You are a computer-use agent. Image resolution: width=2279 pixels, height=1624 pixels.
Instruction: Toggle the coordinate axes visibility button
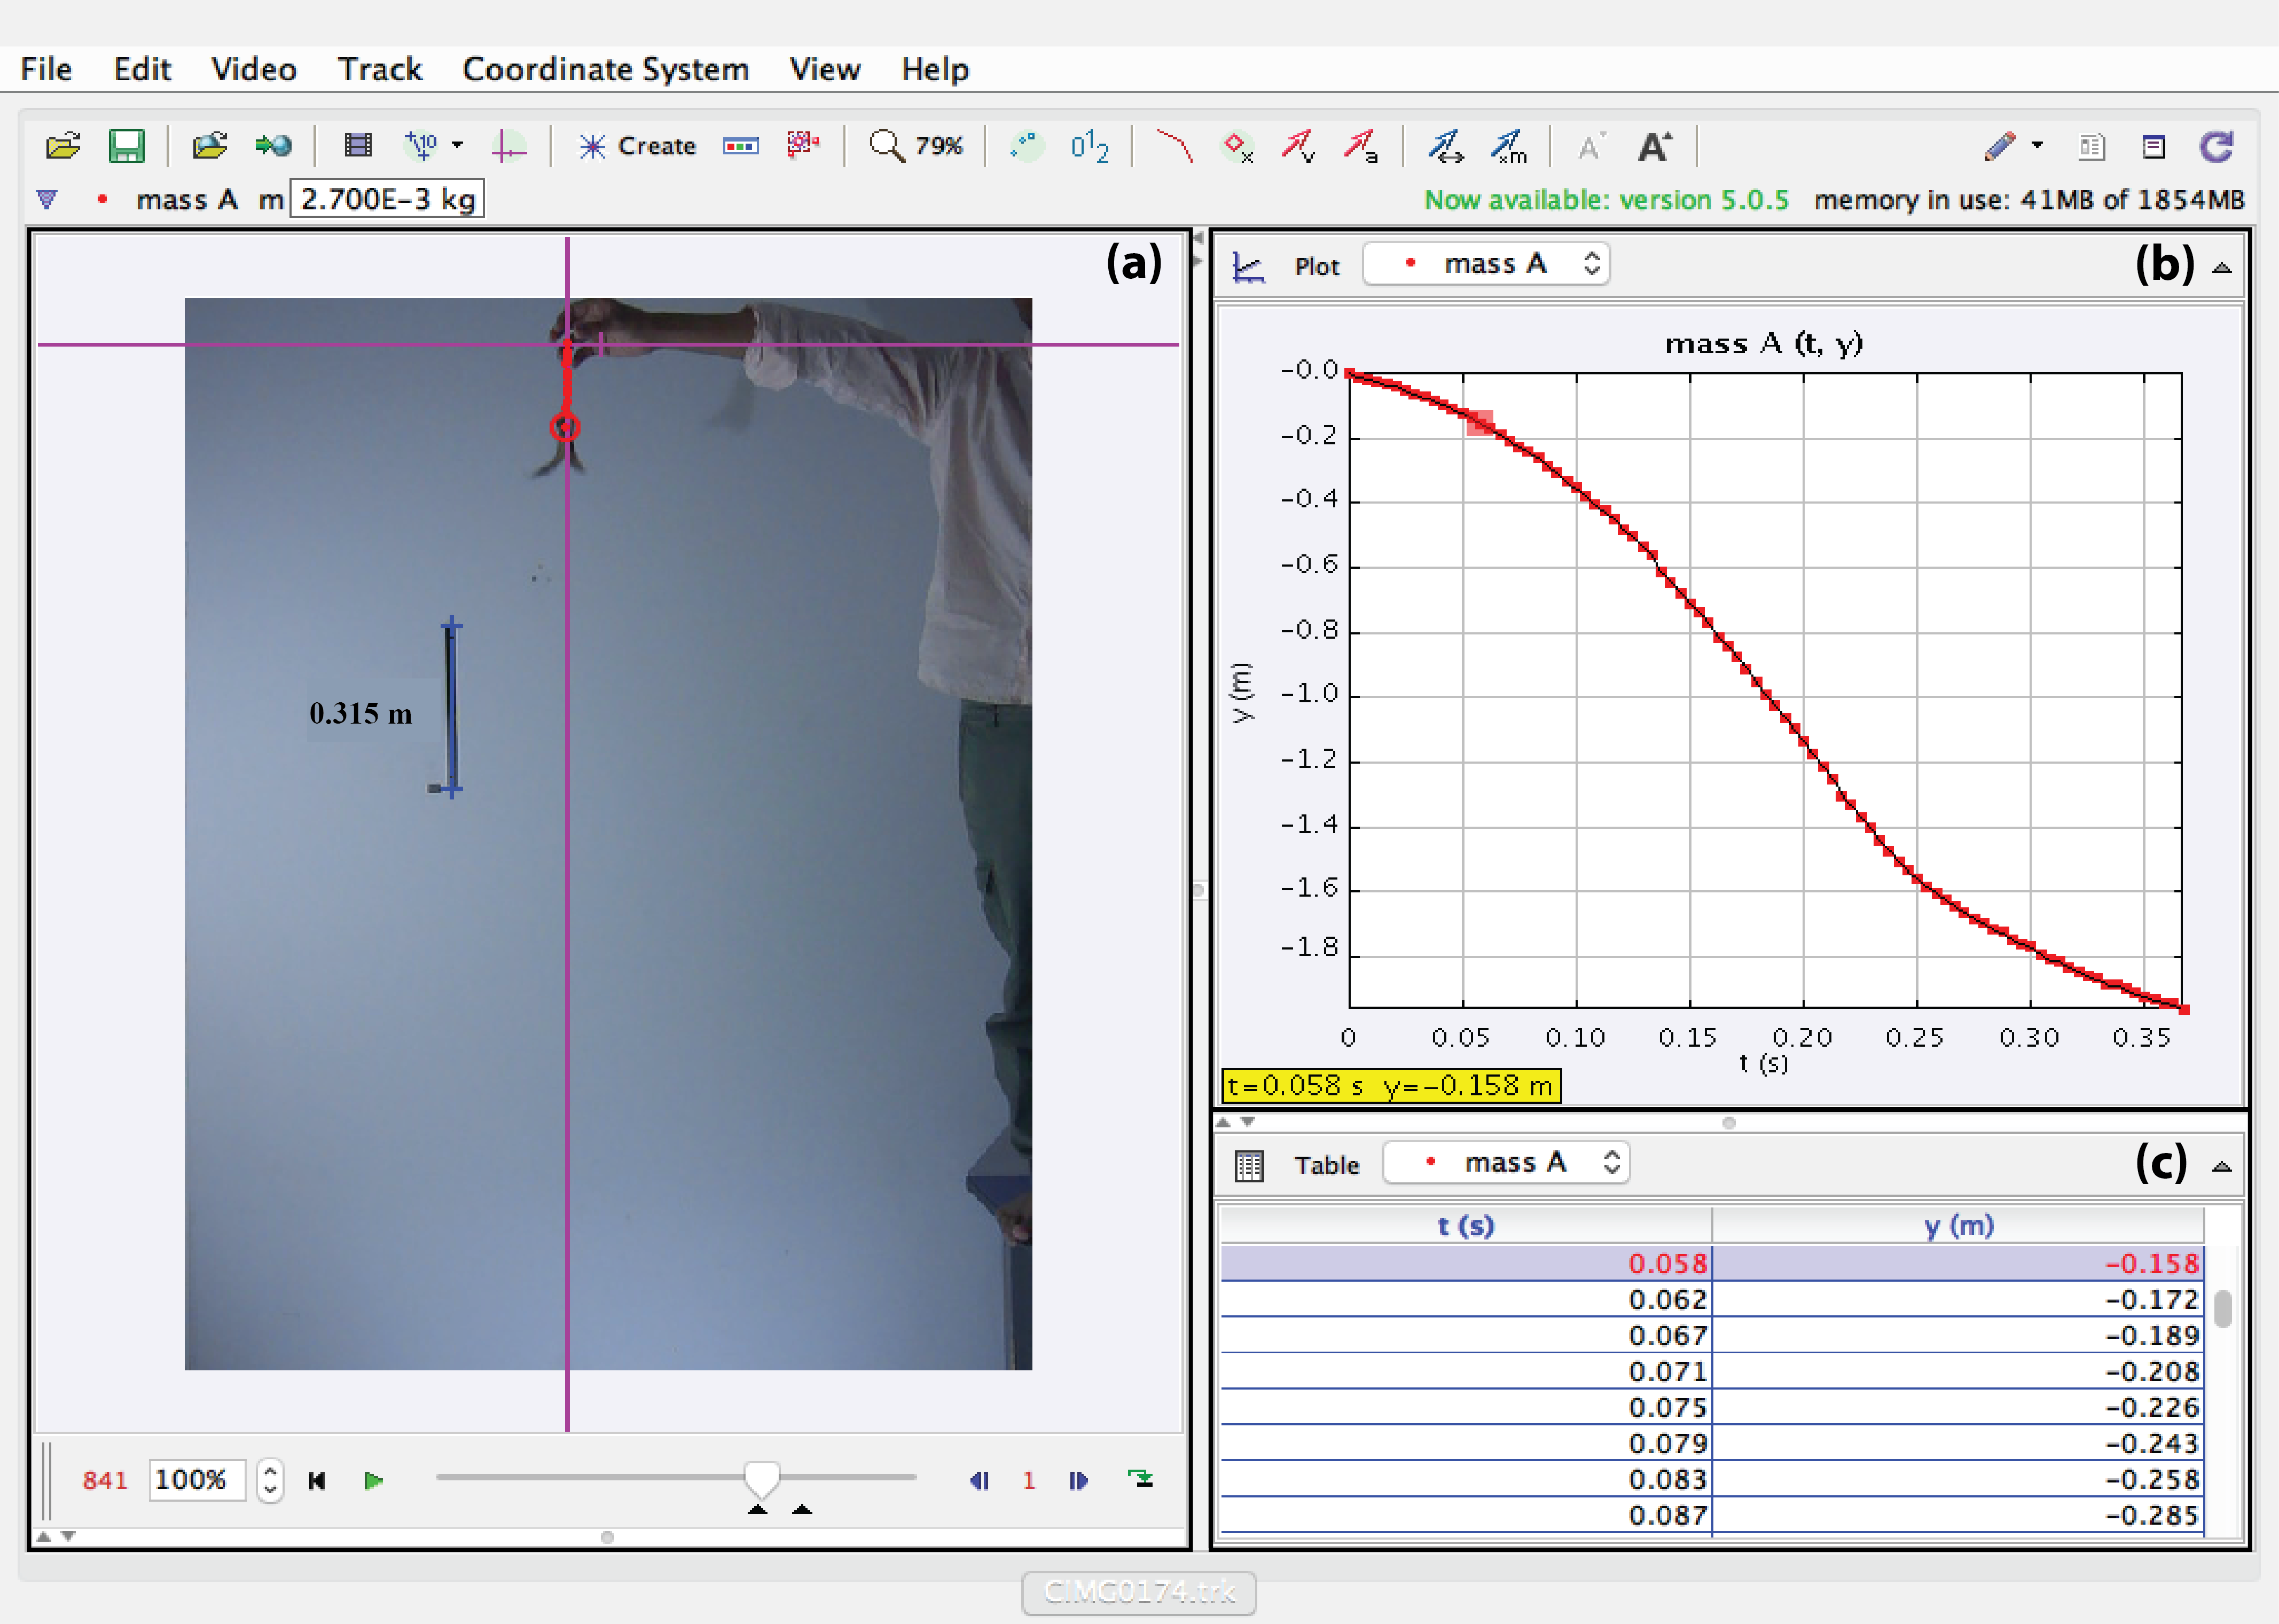pos(509,146)
